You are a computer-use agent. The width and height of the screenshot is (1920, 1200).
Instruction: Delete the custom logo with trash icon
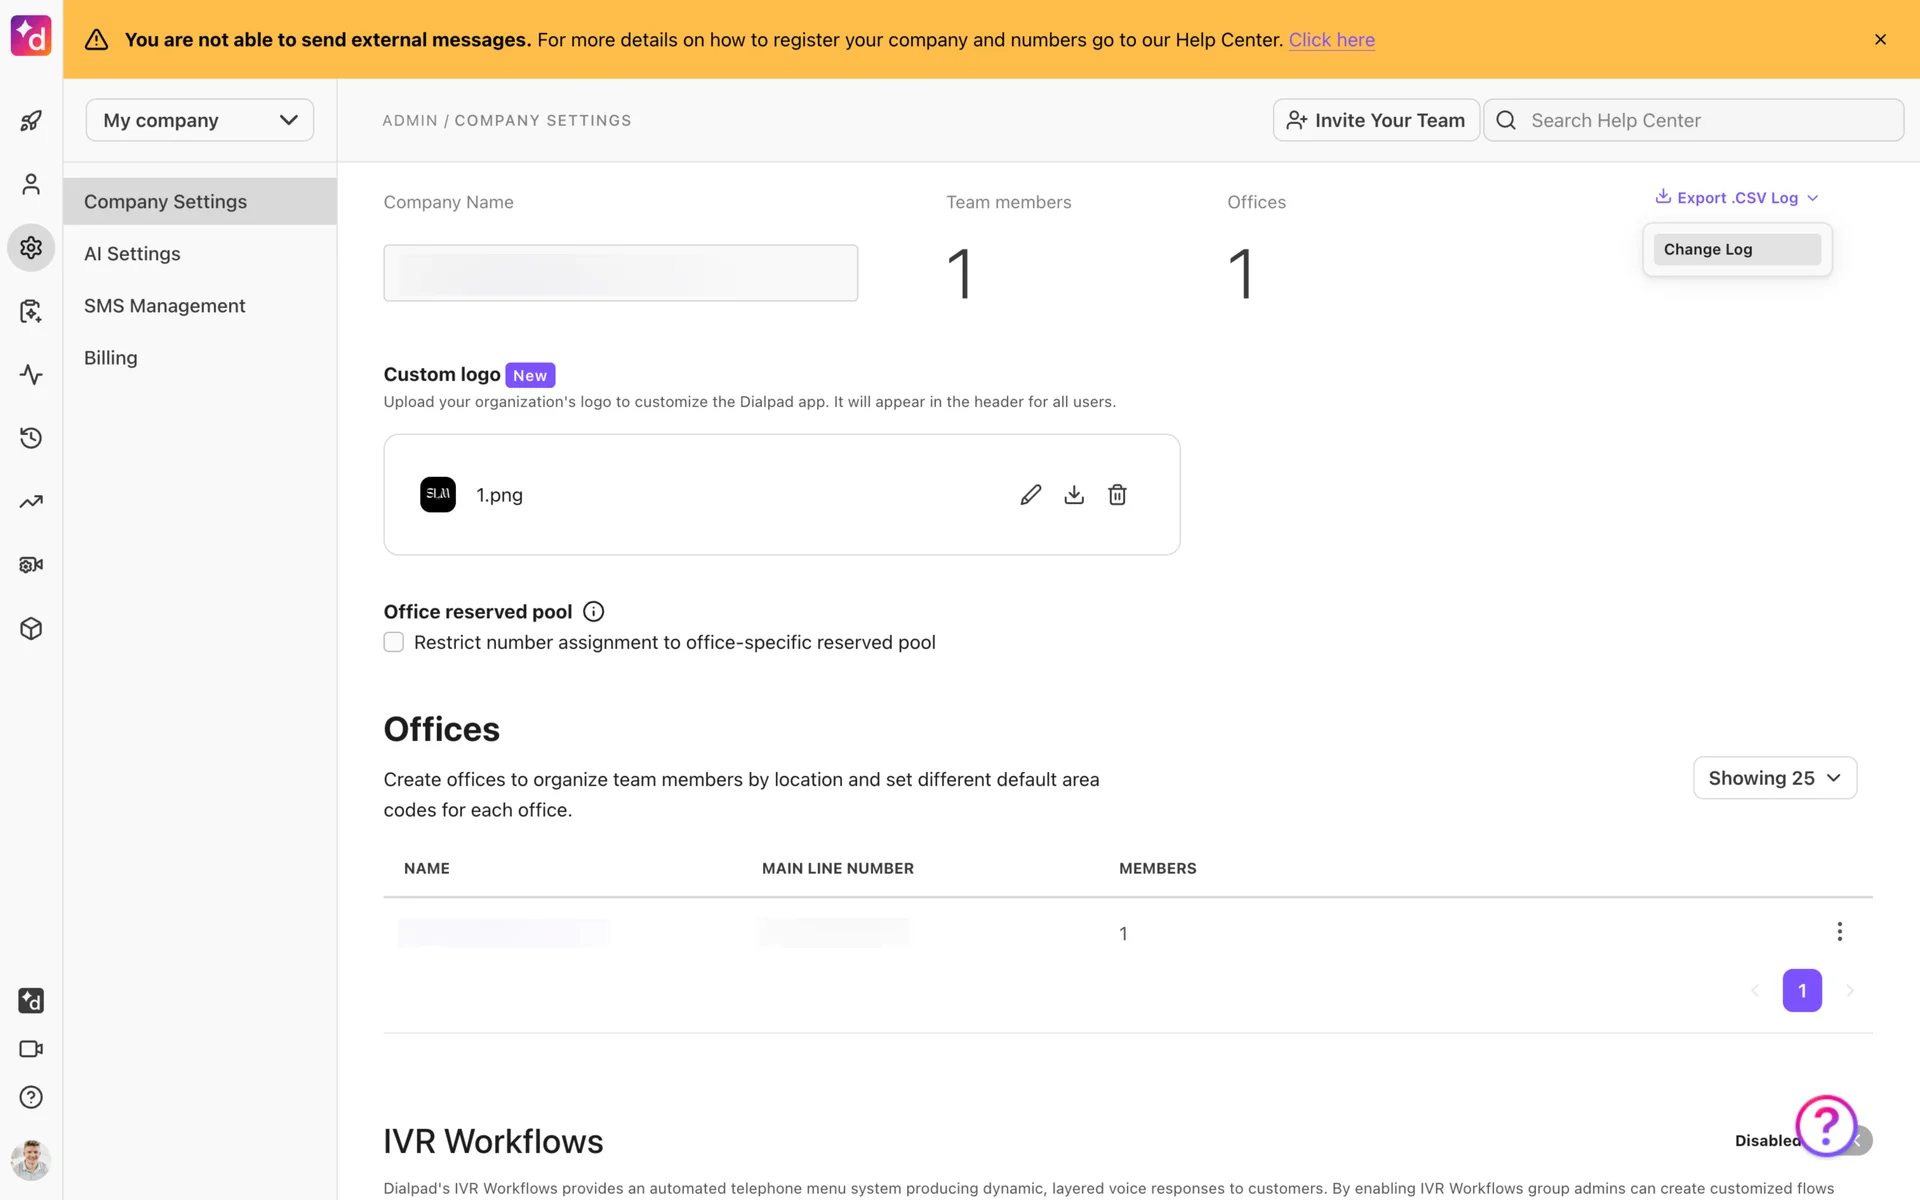coord(1117,495)
